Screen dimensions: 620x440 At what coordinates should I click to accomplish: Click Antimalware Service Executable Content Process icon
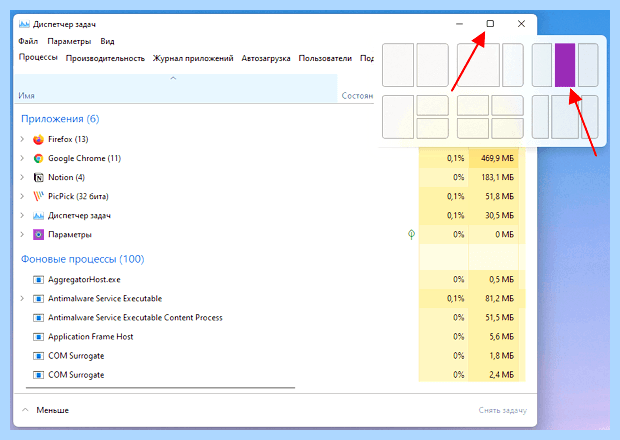point(38,317)
